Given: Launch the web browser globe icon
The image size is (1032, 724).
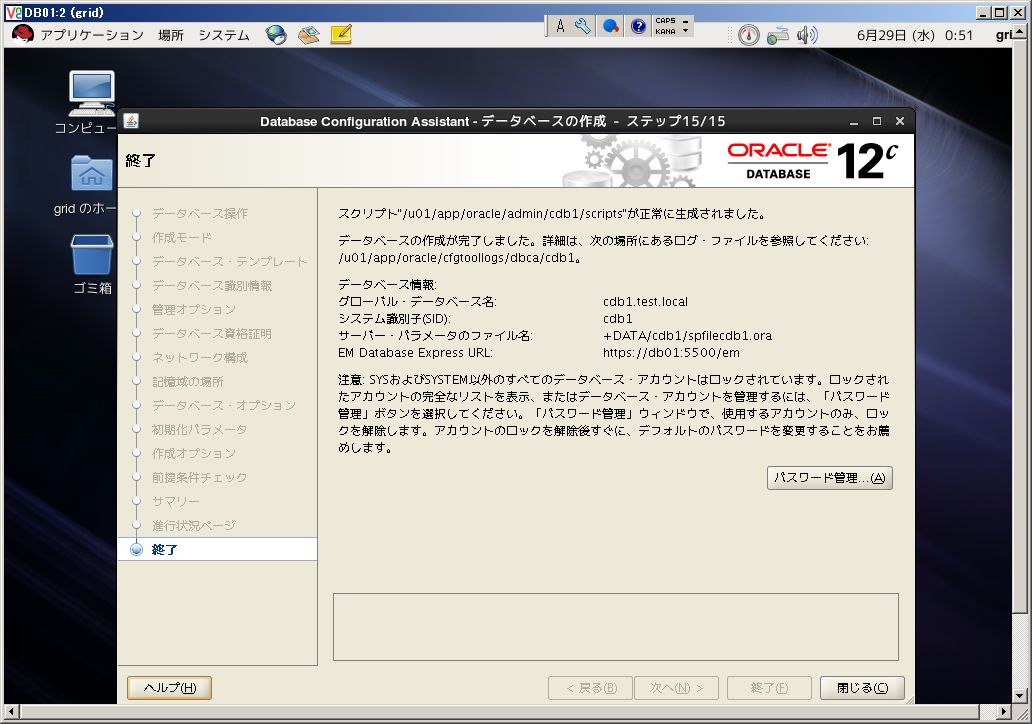Looking at the screenshot, I should pos(276,35).
